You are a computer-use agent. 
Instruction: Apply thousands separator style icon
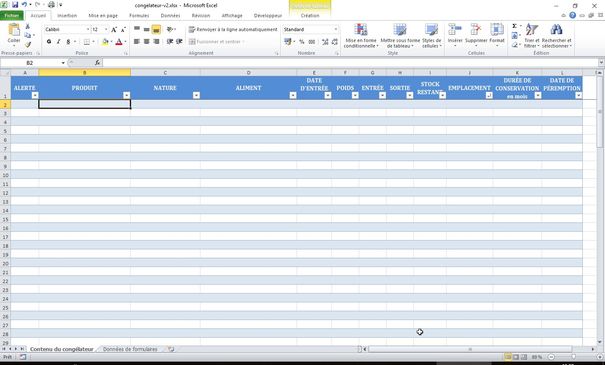(x=312, y=42)
